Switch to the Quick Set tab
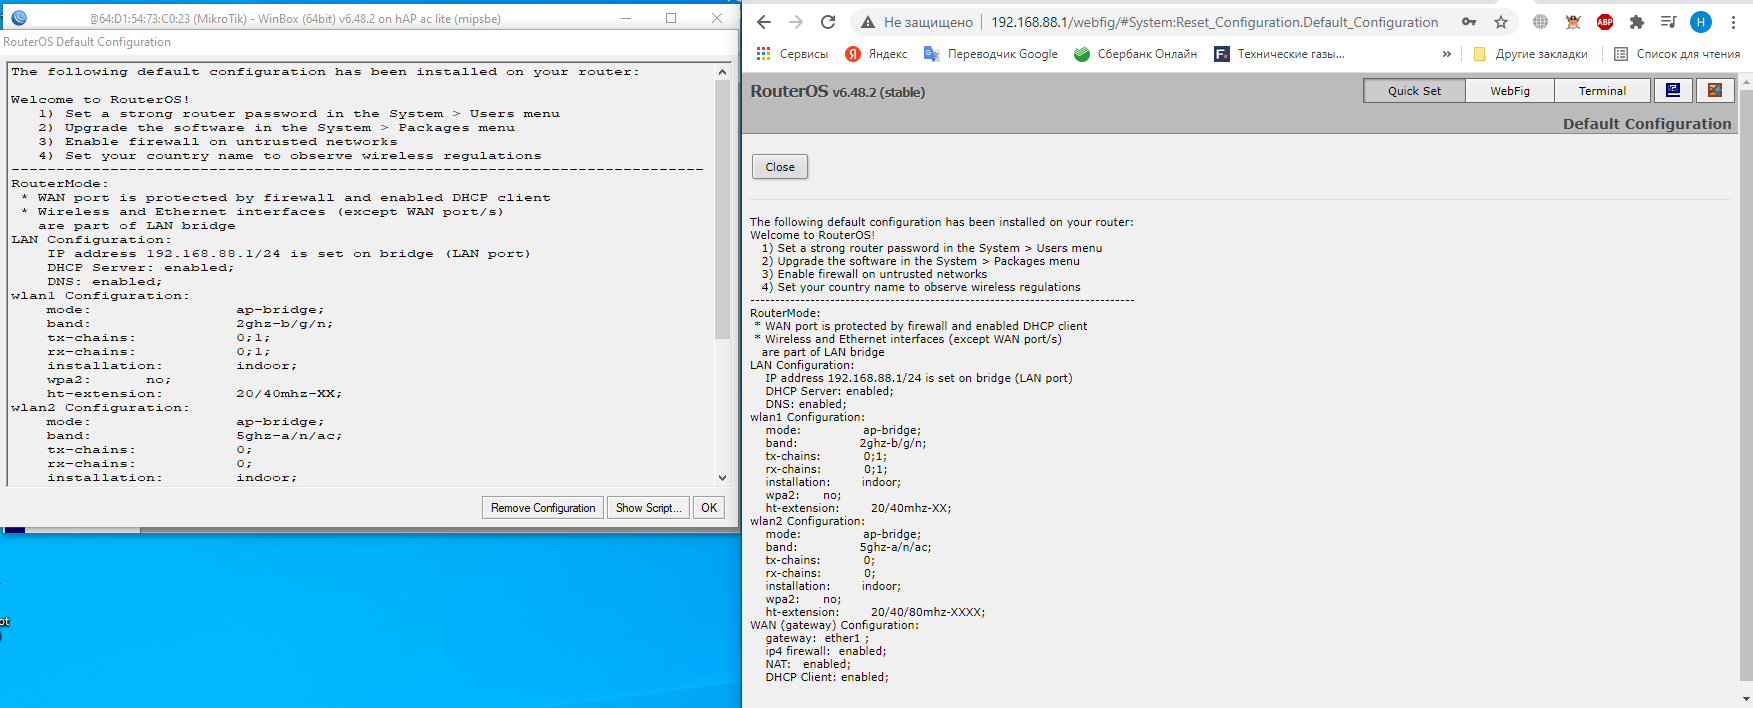Image resolution: width=1753 pixels, height=708 pixels. click(x=1414, y=91)
